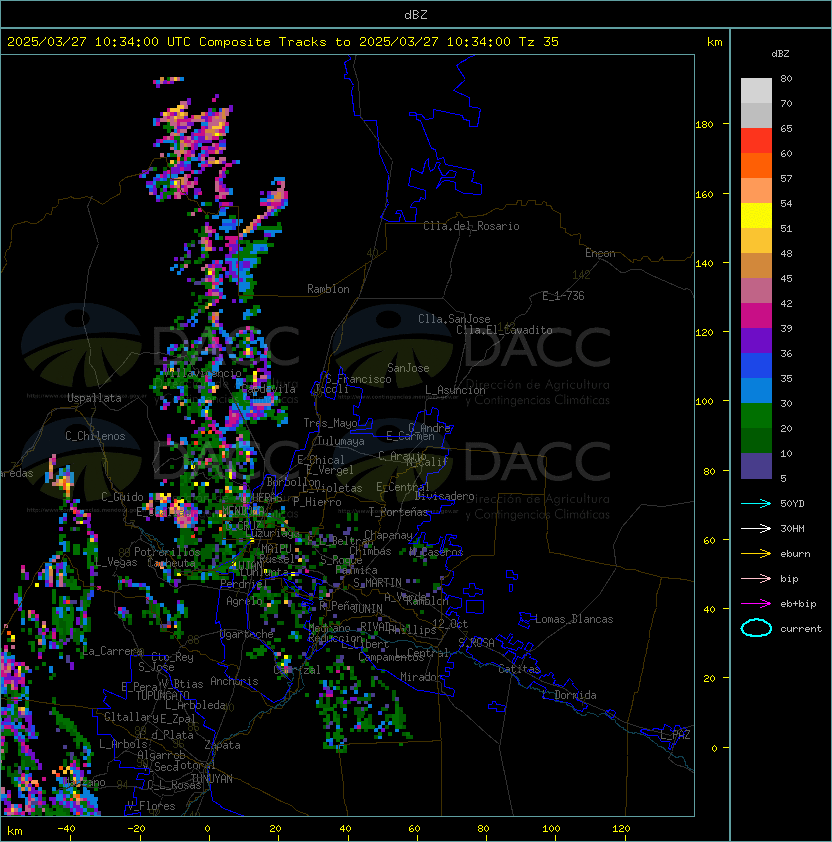832x842 pixels.
Task: Click the '180' km tick on right axis
Action: (704, 125)
